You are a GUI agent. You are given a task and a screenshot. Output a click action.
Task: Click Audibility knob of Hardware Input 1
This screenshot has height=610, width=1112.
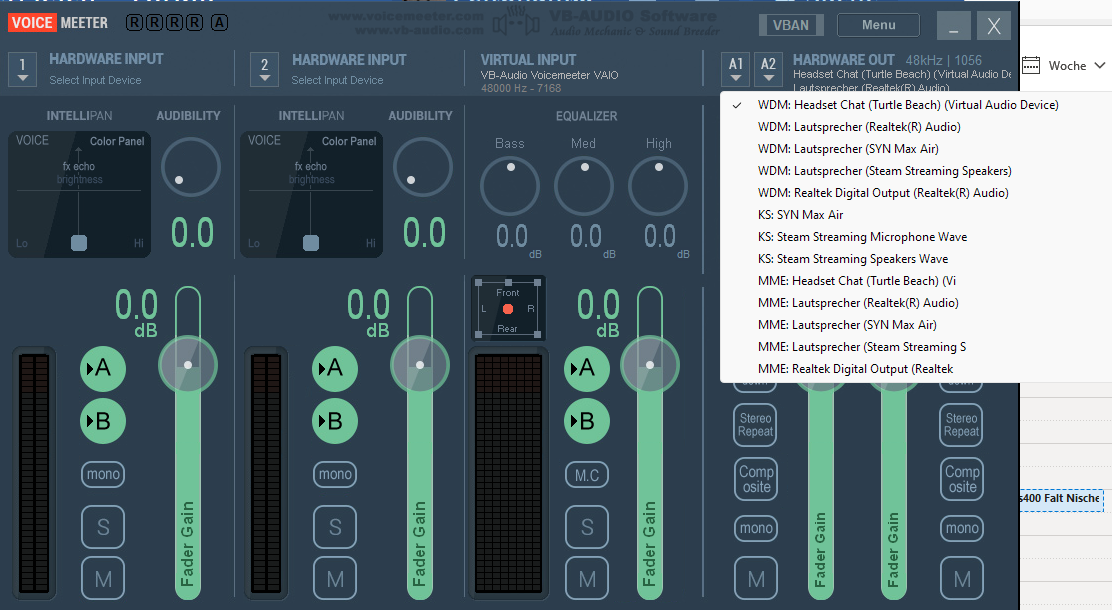tap(191, 167)
